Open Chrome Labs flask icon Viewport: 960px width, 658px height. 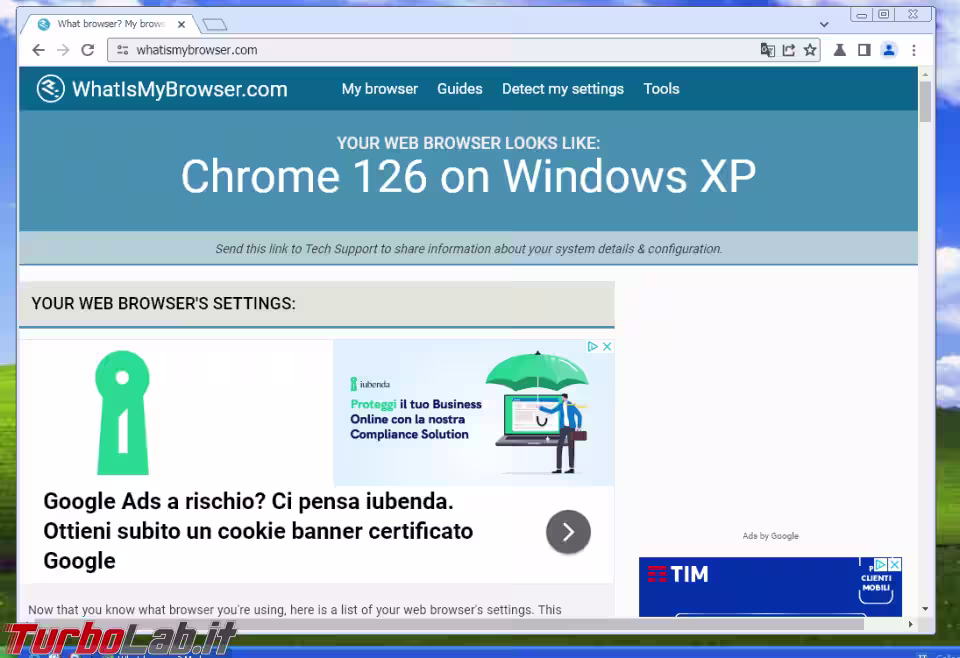coord(839,50)
